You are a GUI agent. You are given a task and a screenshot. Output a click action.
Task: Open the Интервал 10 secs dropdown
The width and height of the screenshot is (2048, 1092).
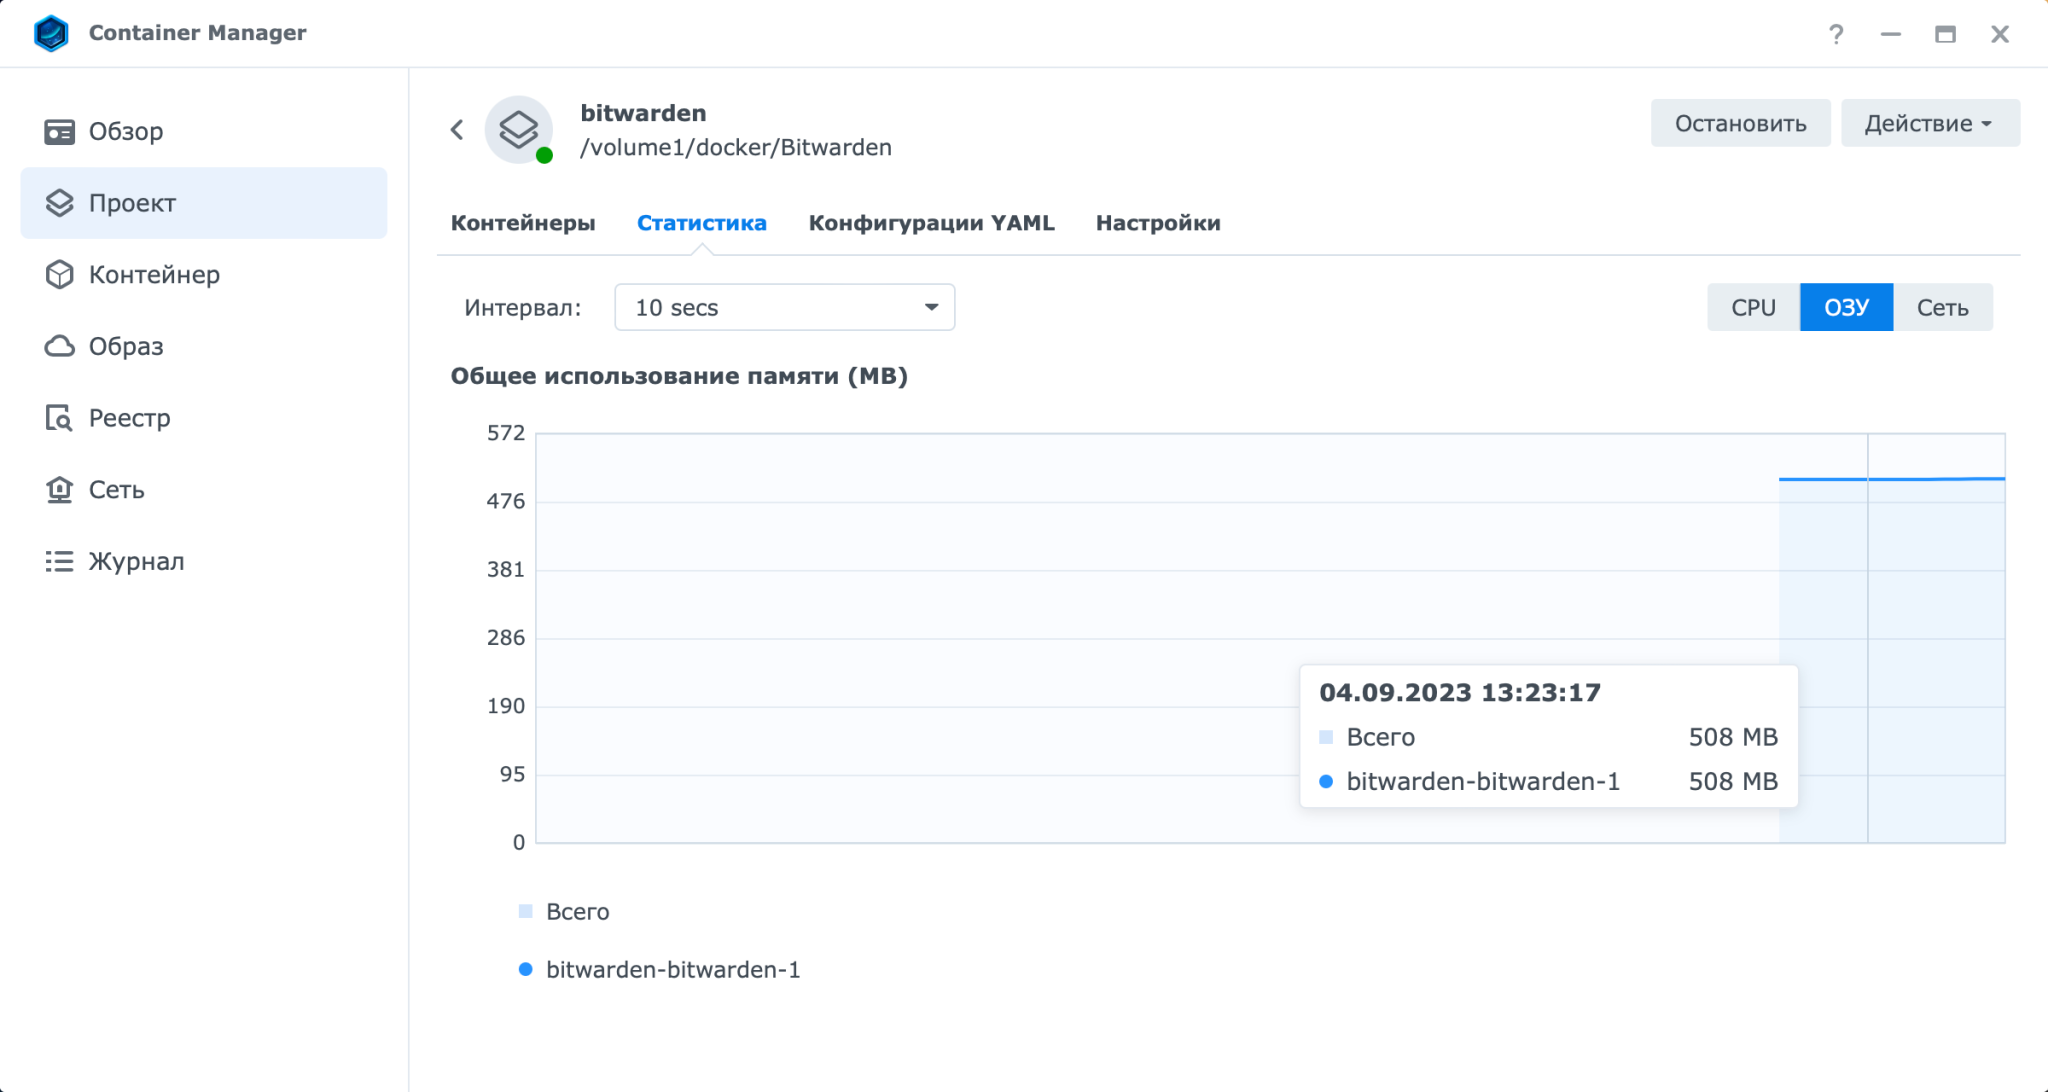(784, 307)
